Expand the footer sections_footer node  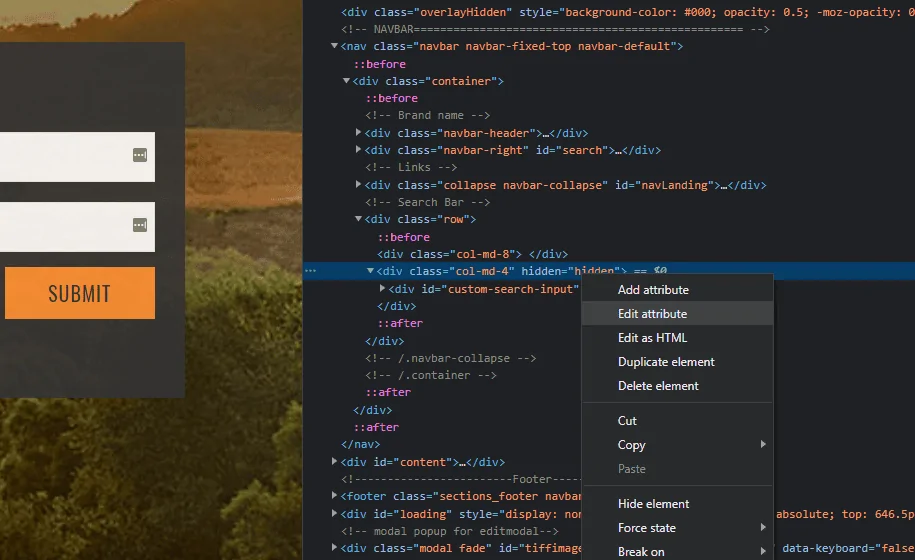point(334,495)
